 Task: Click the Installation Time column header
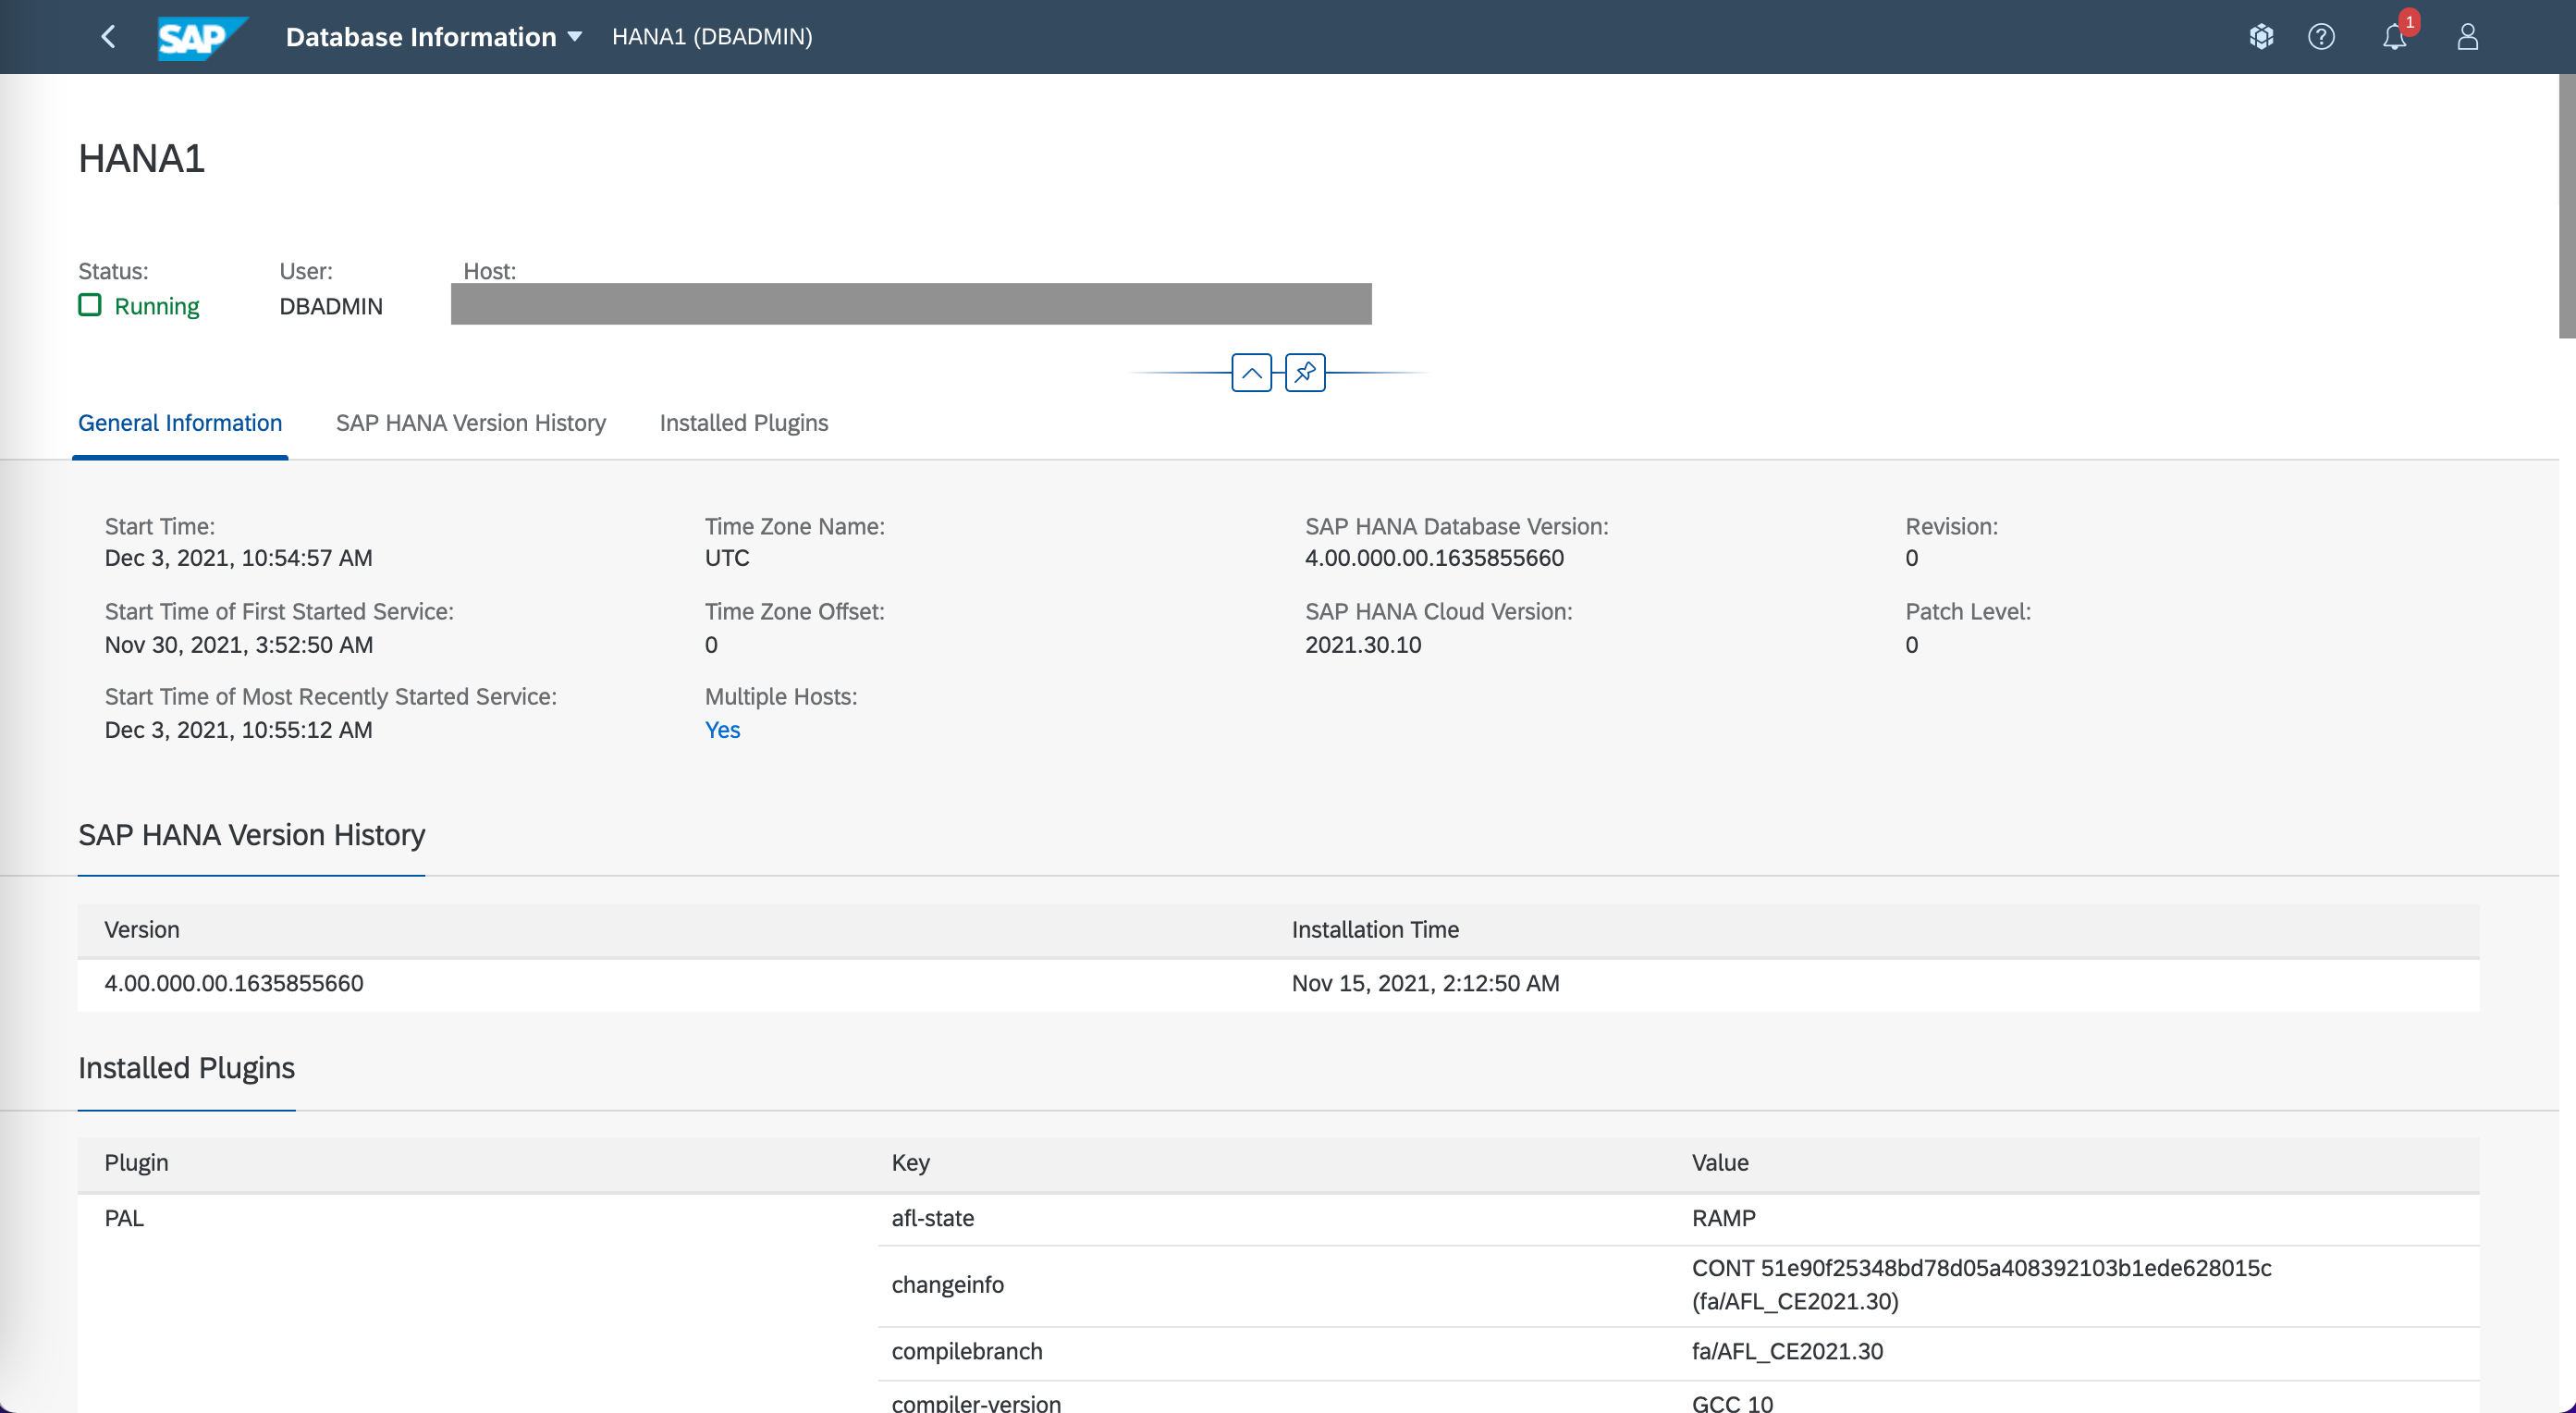[1375, 930]
